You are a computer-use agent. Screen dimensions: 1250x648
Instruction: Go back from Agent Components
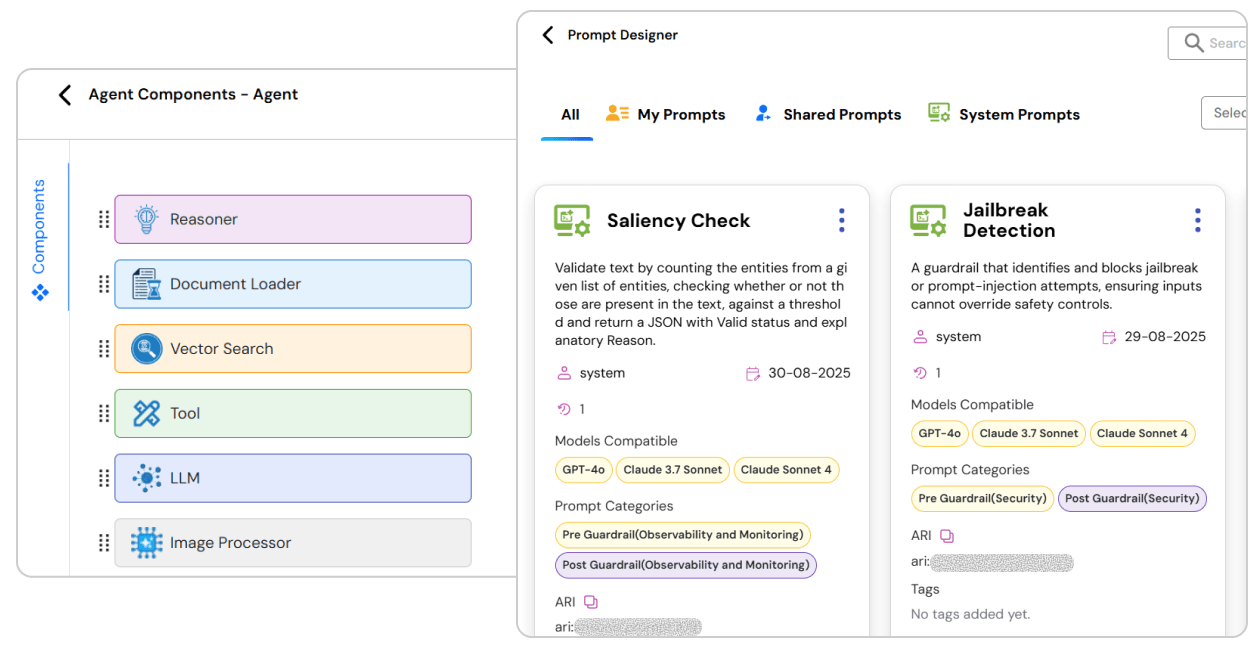point(65,95)
